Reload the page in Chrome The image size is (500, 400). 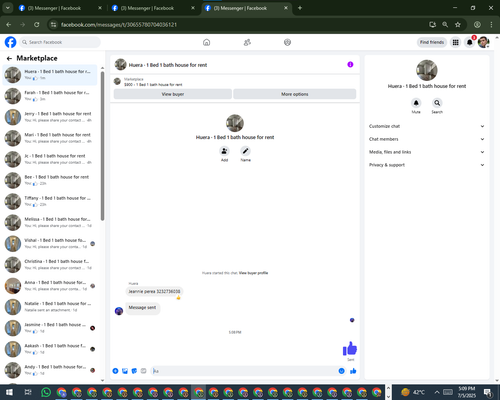coord(37,24)
